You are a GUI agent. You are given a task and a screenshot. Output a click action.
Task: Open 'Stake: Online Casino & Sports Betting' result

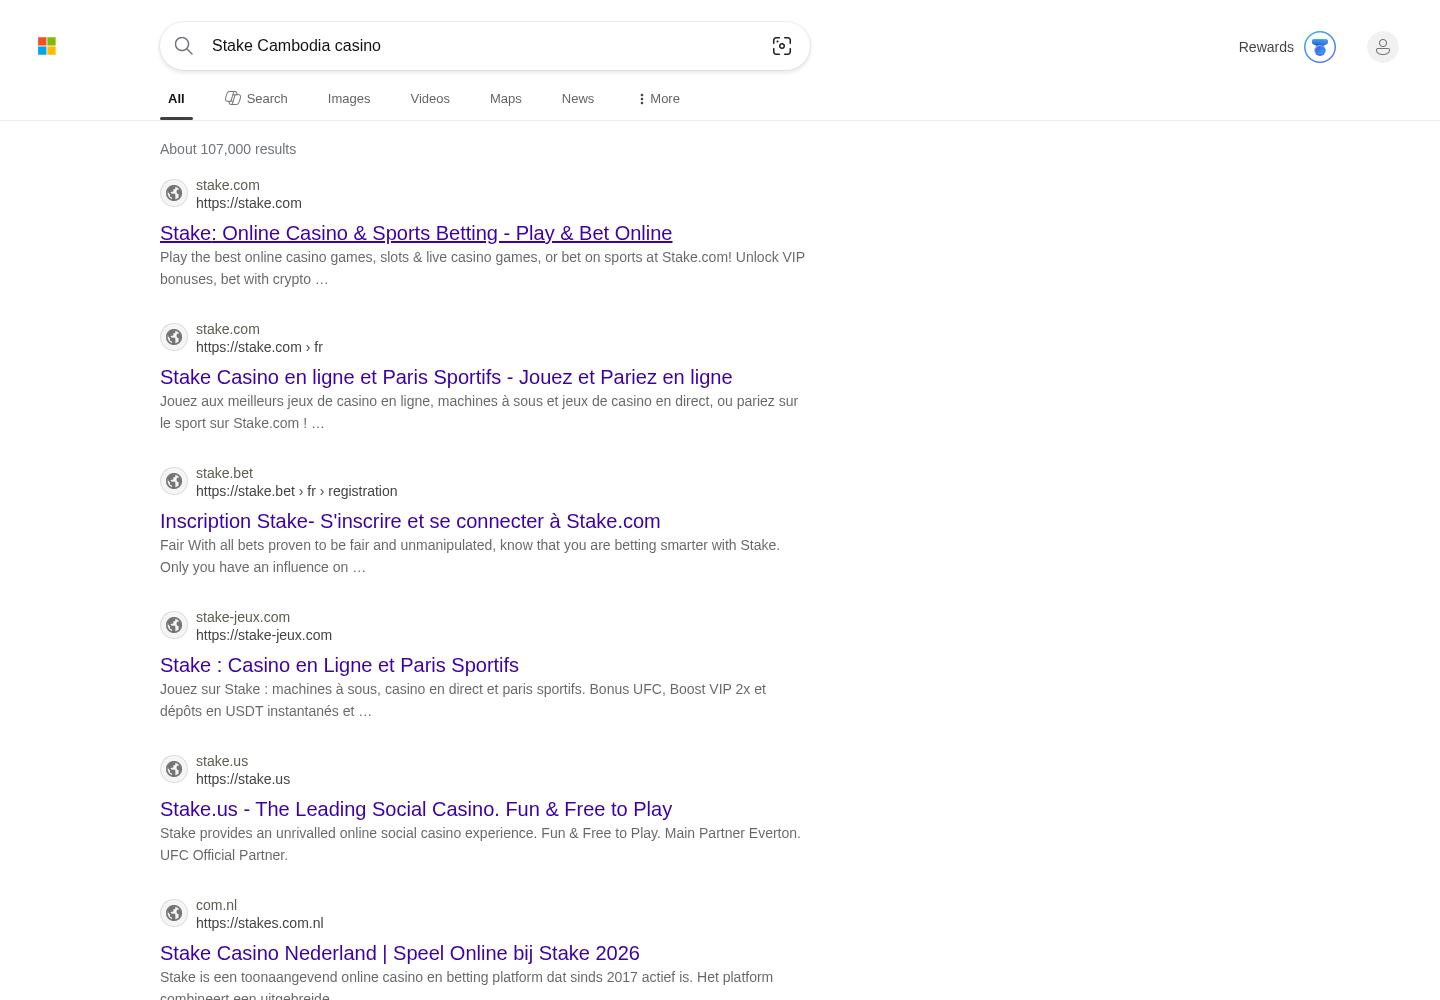[x=416, y=233]
